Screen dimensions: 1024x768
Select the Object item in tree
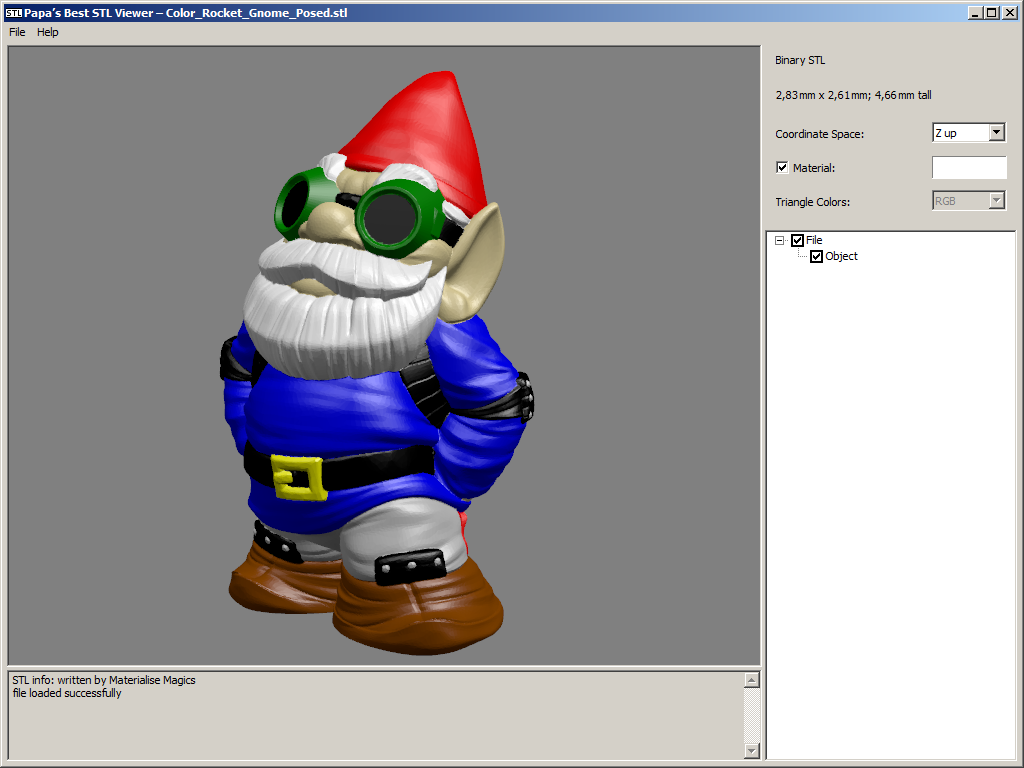[x=841, y=257]
